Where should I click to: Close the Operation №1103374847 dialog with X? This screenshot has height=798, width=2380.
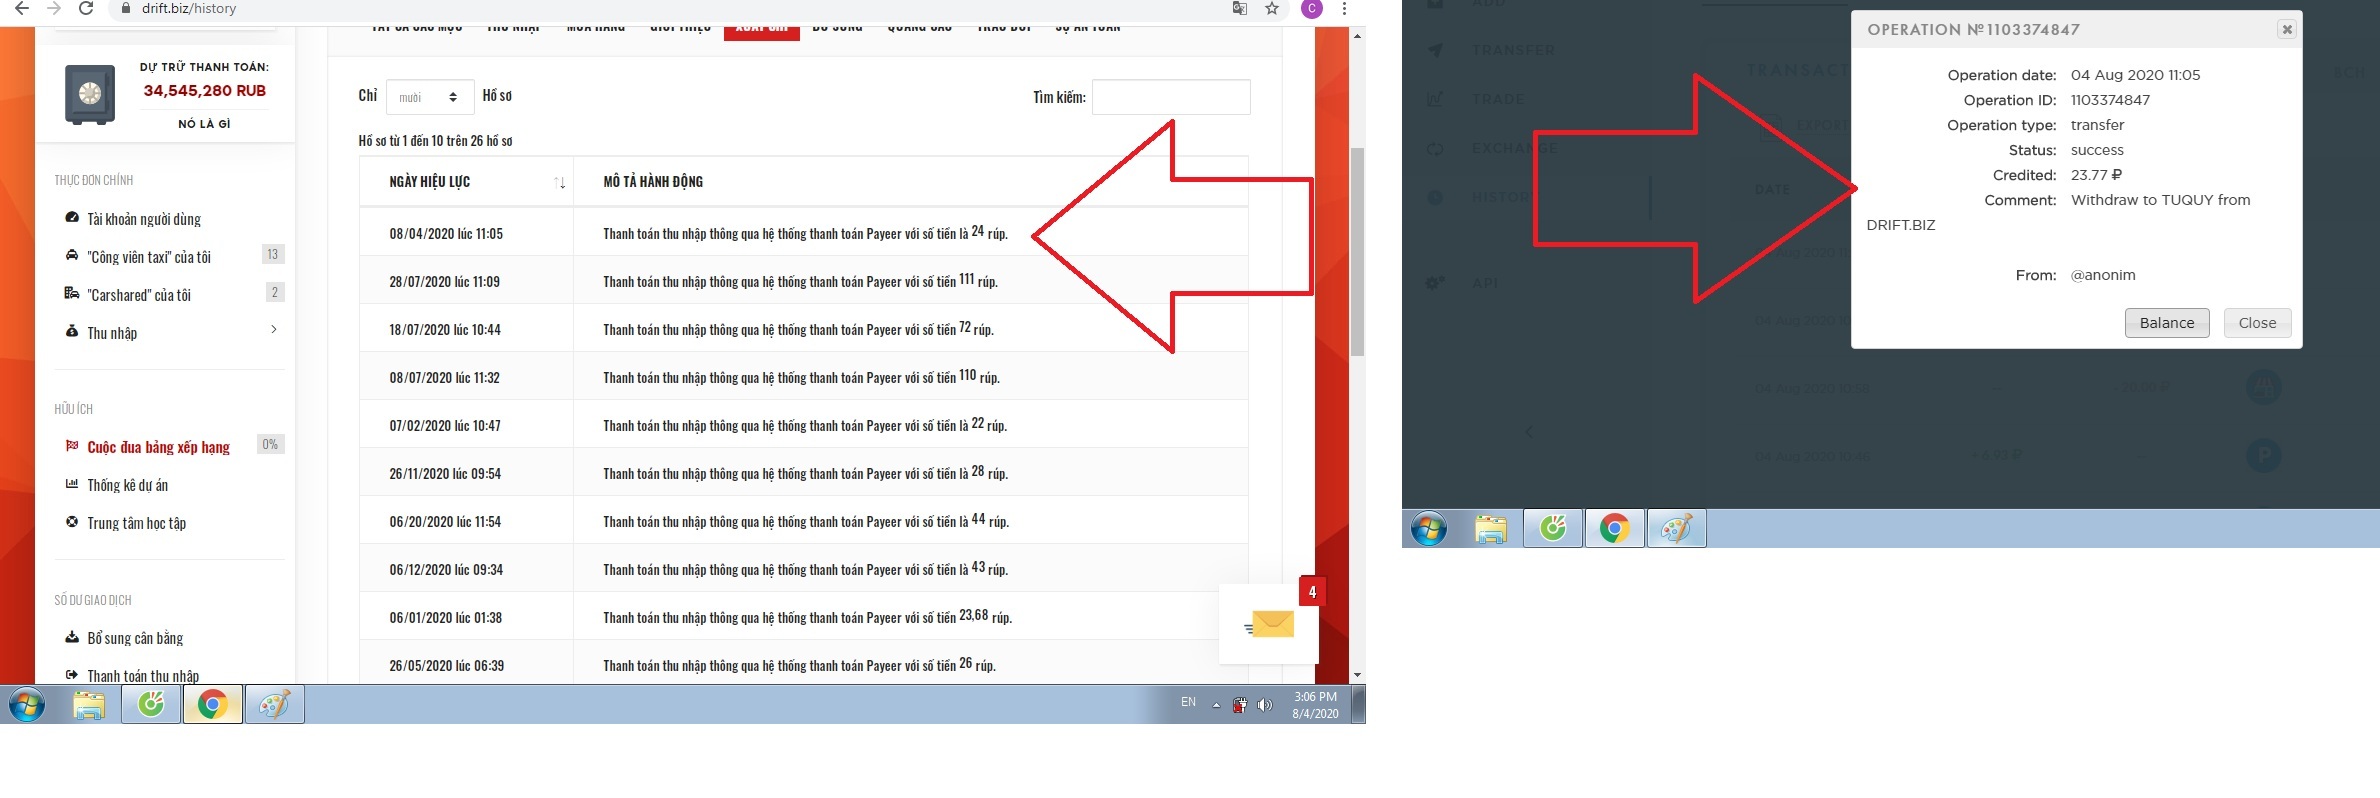click(x=2286, y=29)
